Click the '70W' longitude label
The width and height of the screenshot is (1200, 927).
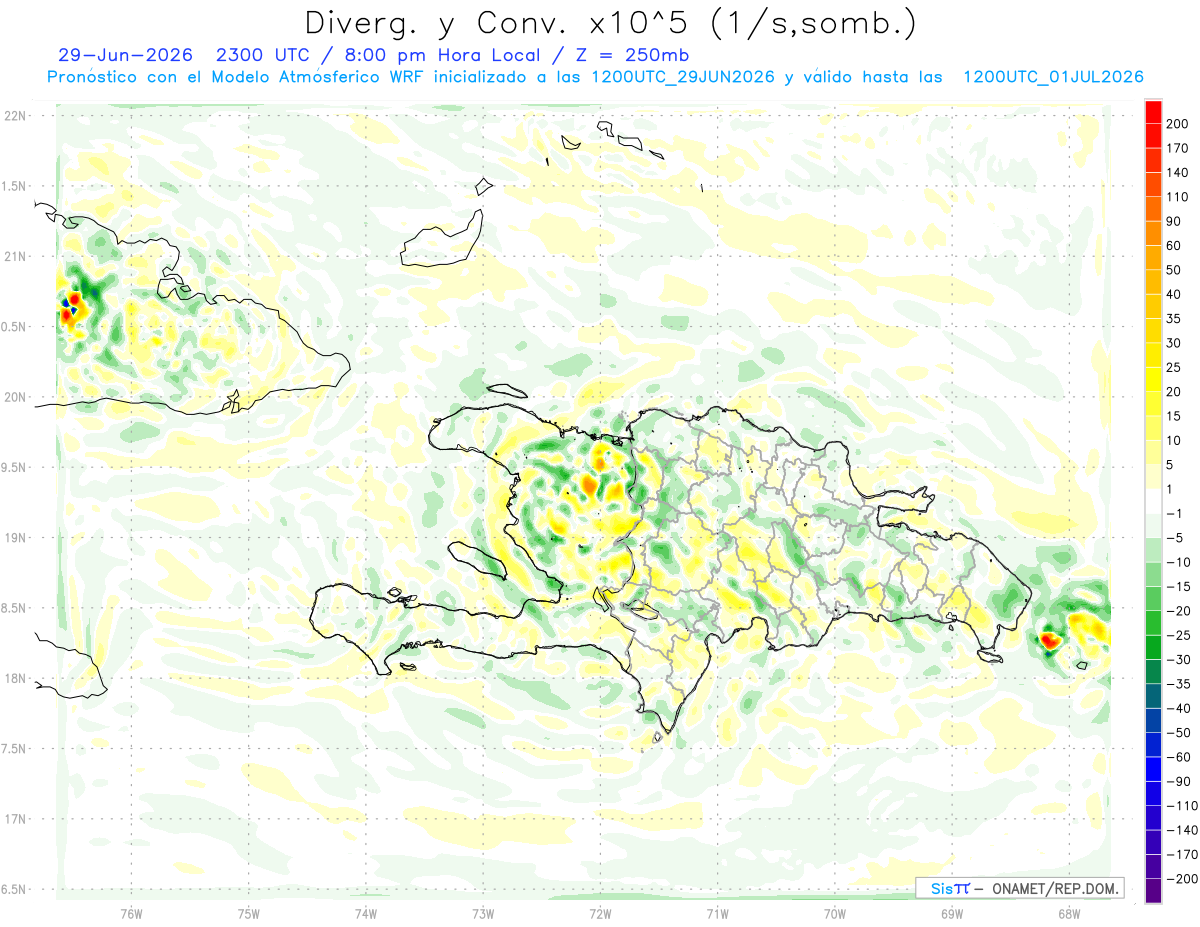point(834,912)
